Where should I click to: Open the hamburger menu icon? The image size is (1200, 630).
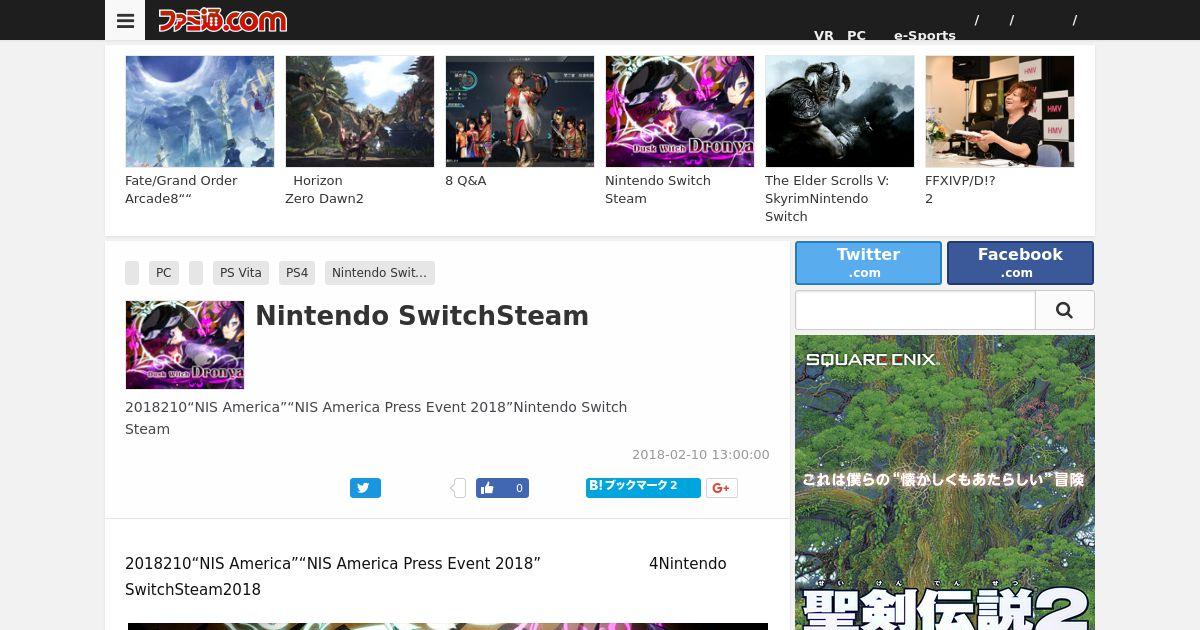125,20
